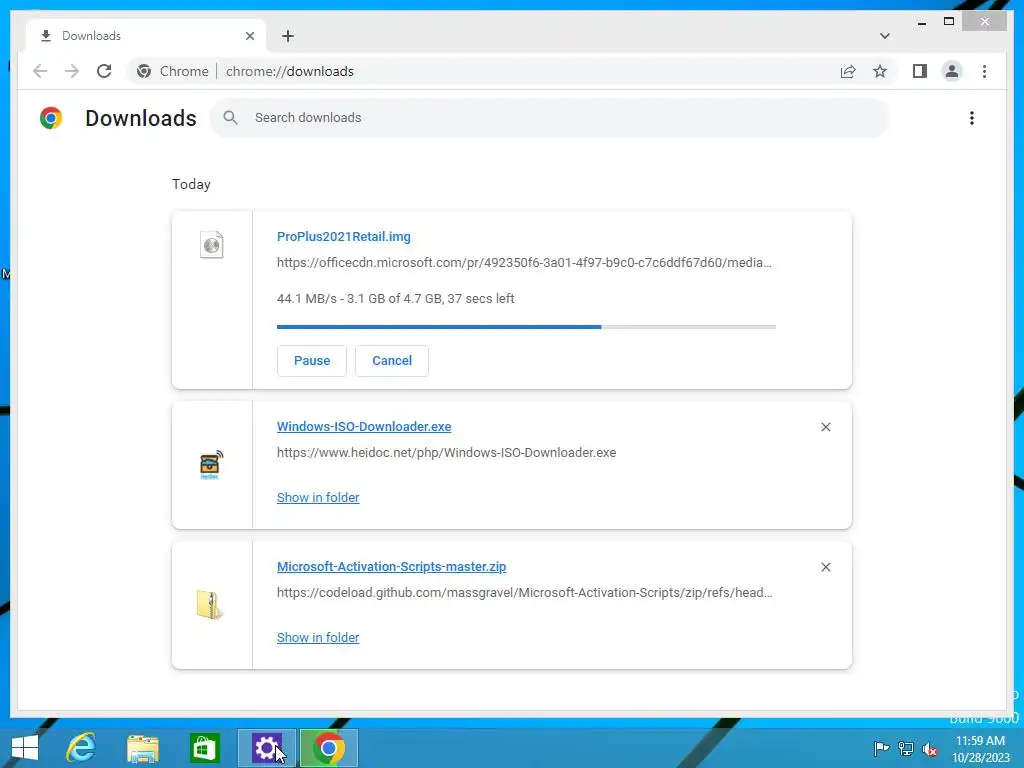The image size is (1024, 768).
Task: Minimize the Chrome window
Action: 921,22
